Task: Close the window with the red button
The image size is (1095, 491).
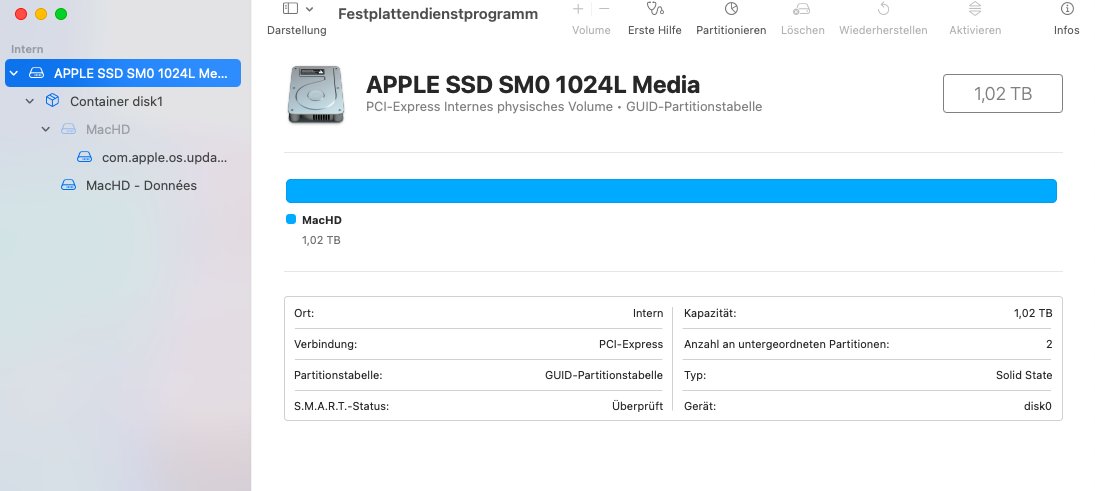Action: point(21,14)
